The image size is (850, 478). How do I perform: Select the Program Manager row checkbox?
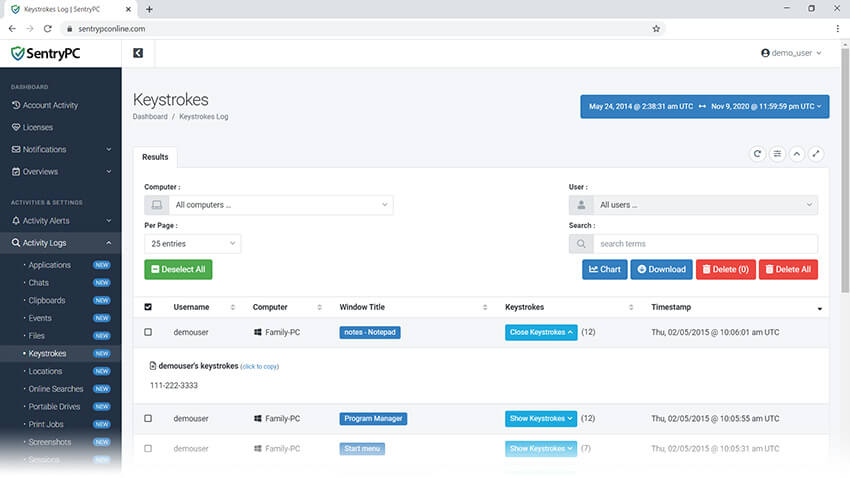coord(149,418)
